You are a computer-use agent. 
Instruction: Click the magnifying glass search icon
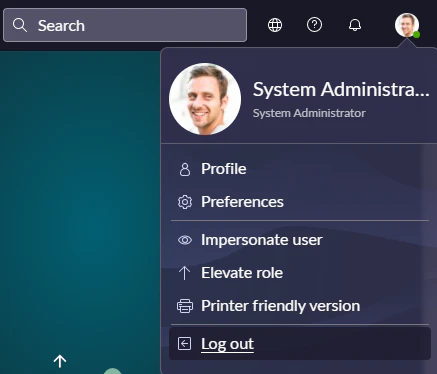(x=20, y=25)
